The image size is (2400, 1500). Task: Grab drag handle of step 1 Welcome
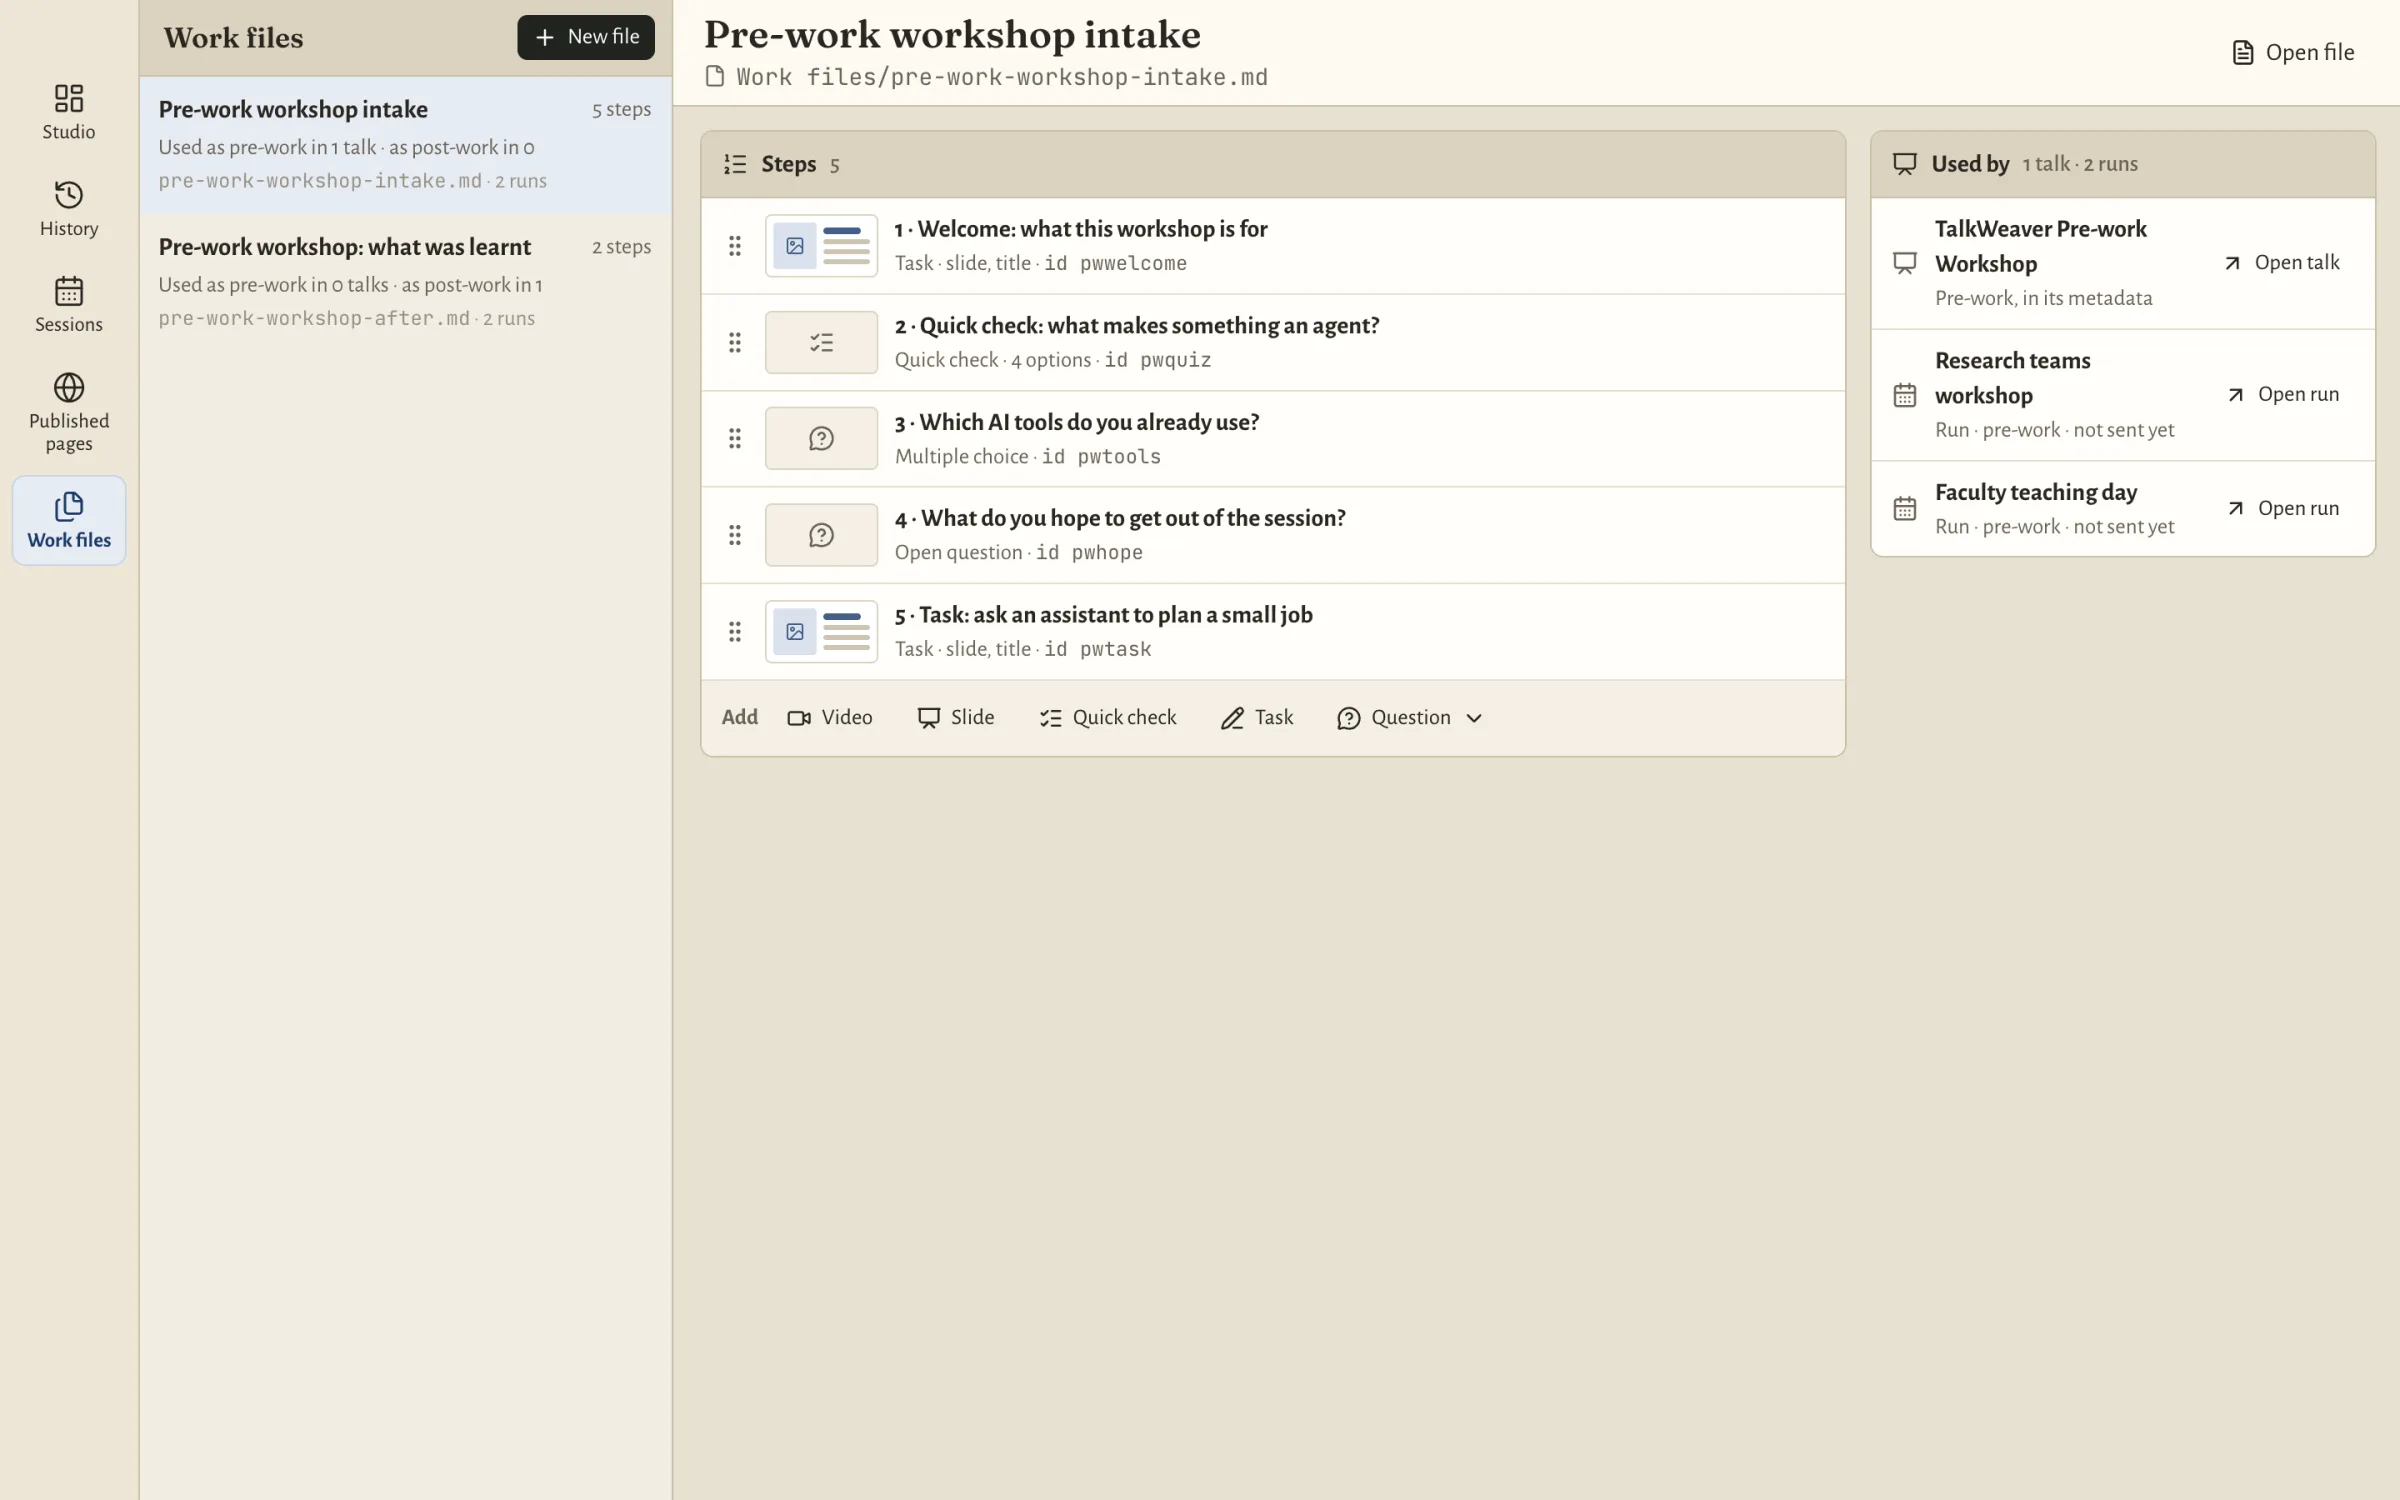tap(735, 246)
